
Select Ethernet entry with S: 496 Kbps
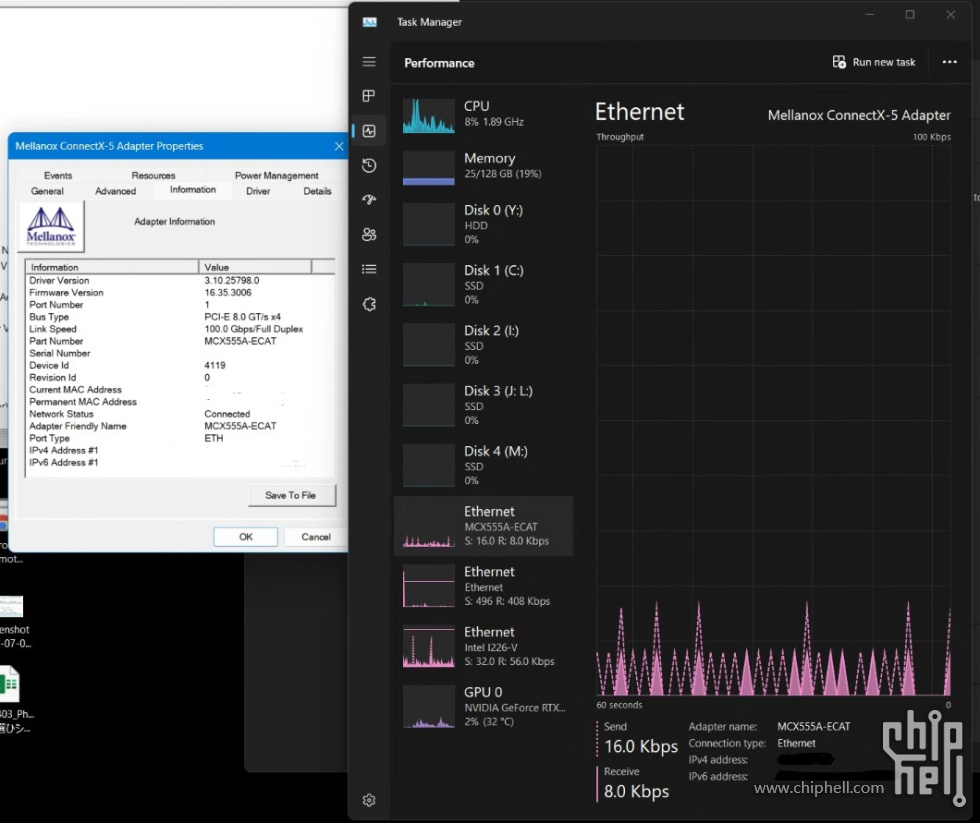[x=484, y=586]
